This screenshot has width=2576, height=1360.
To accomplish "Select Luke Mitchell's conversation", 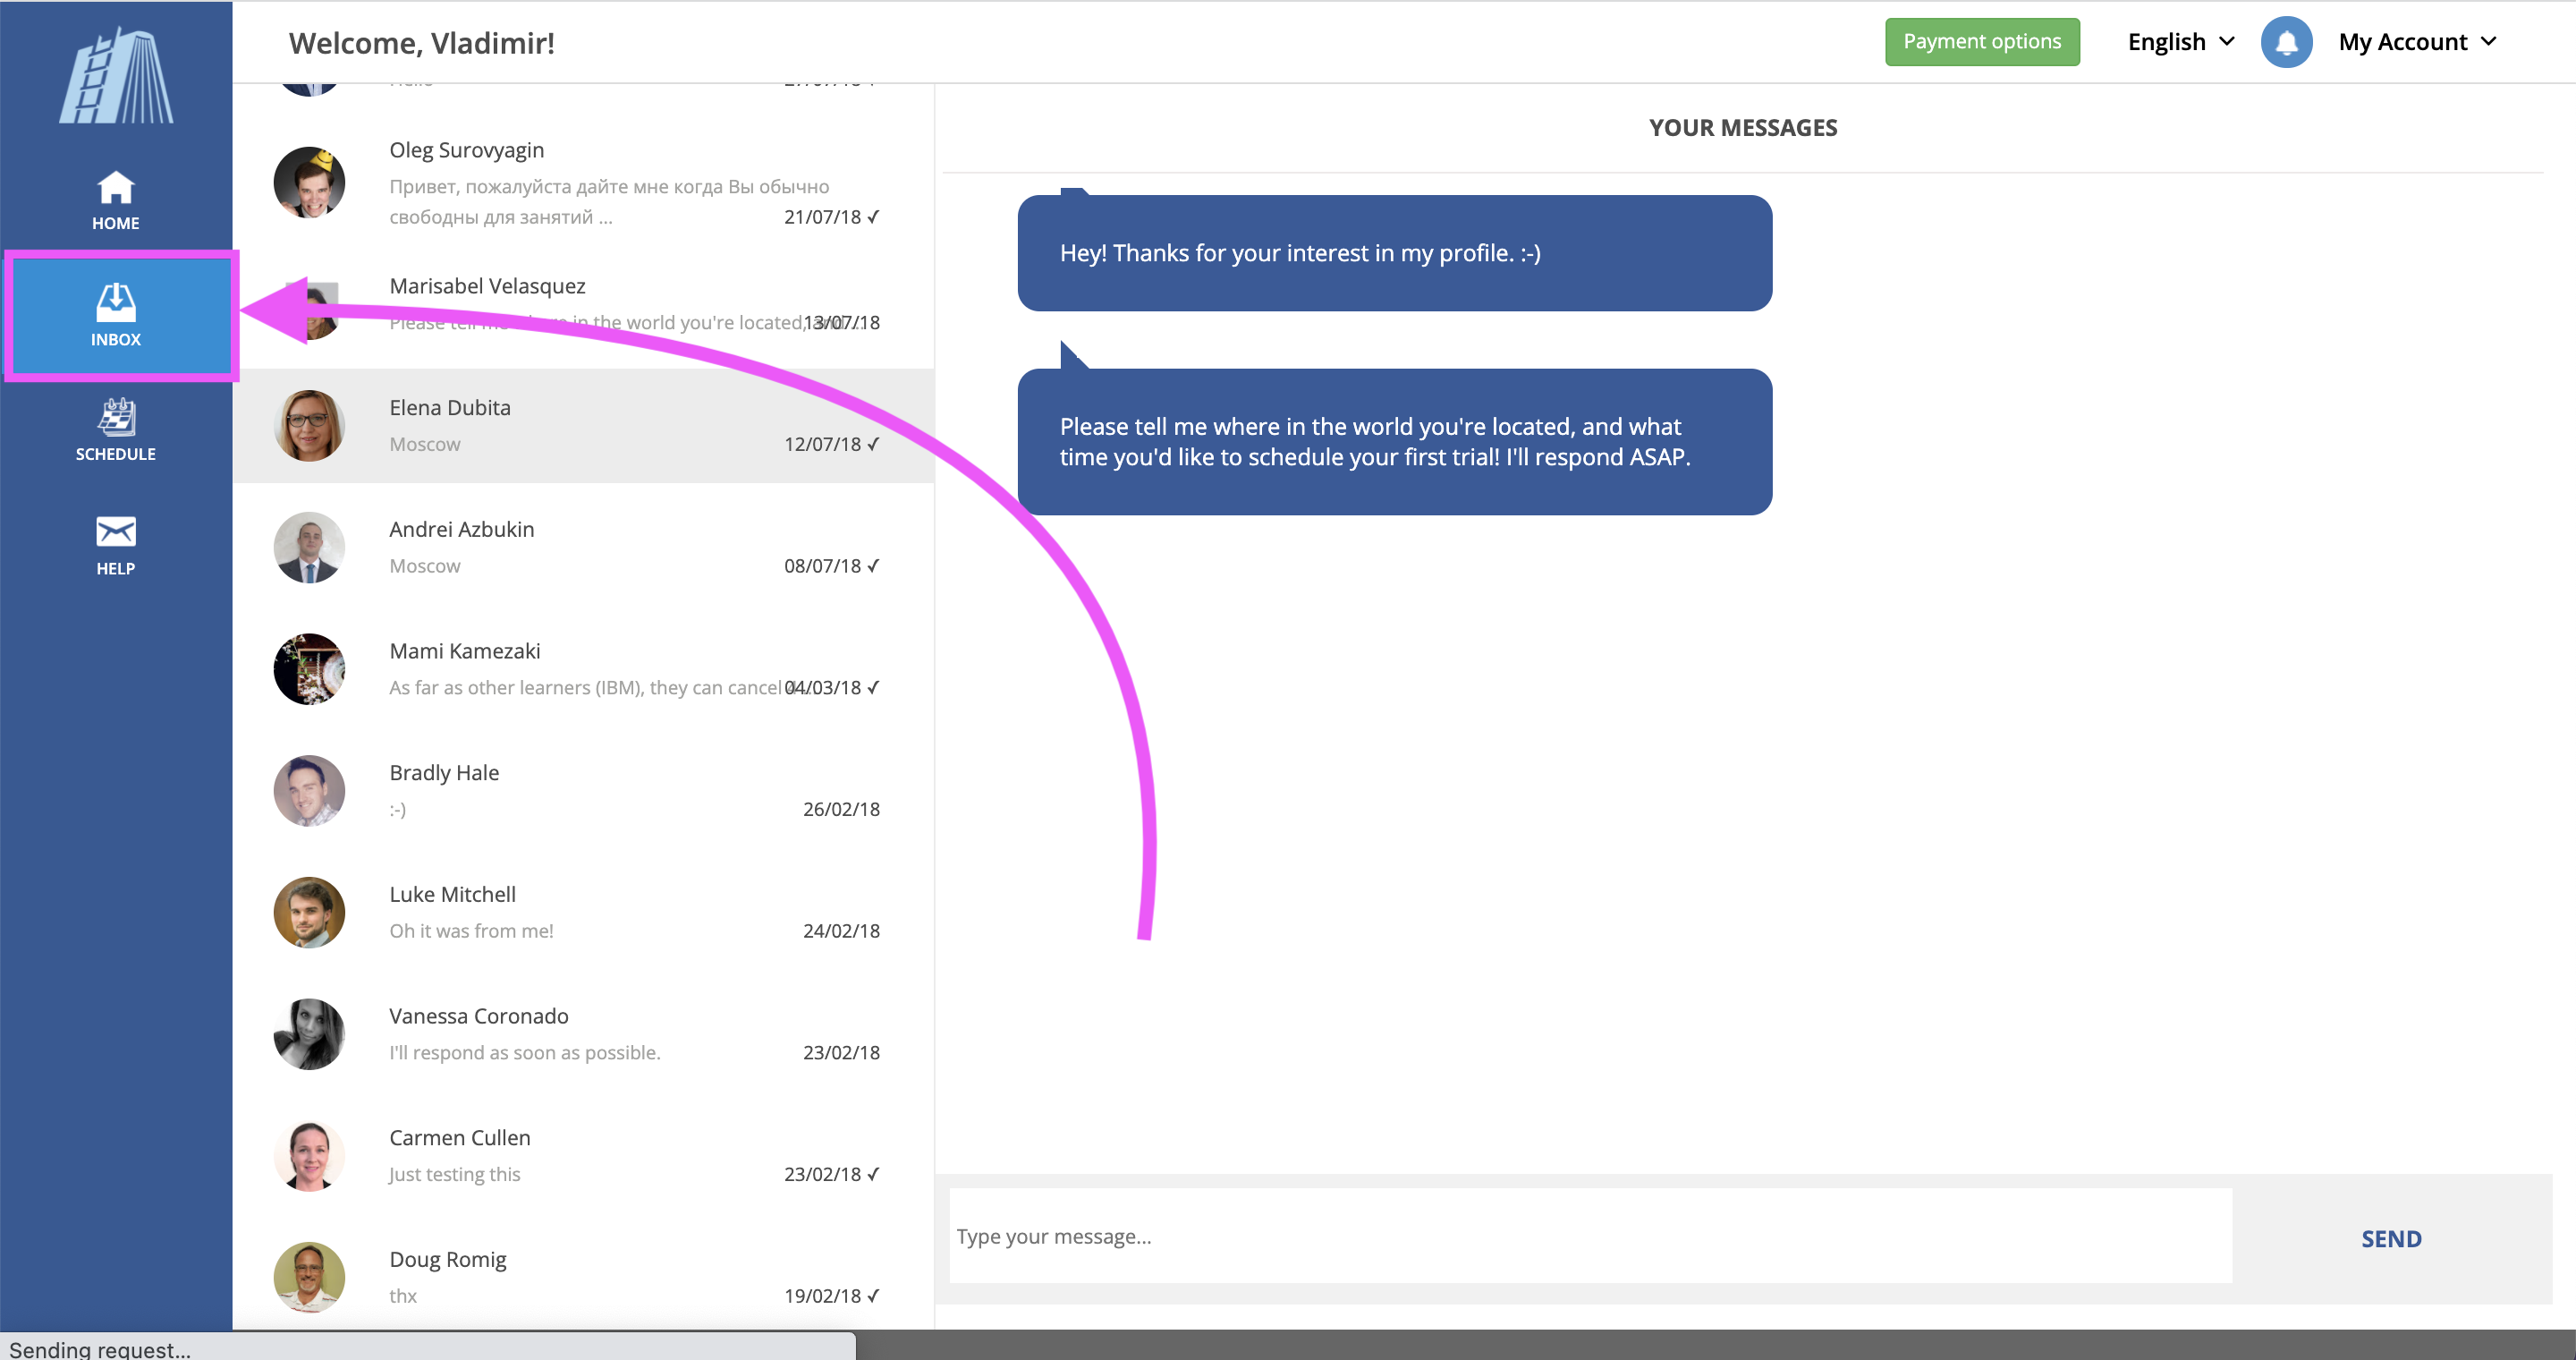I will (x=583, y=912).
